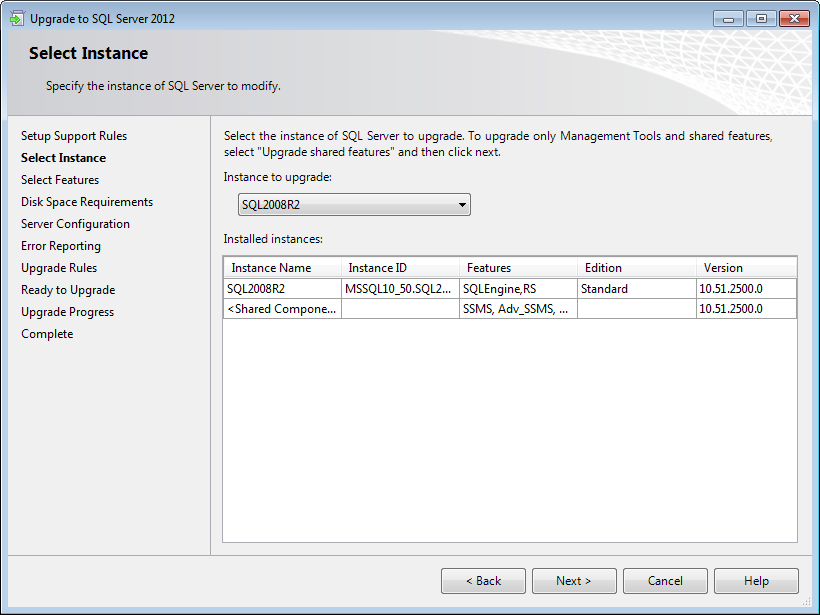
Task: Go to Server Configuration step
Action: pyautogui.click(x=75, y=224)
